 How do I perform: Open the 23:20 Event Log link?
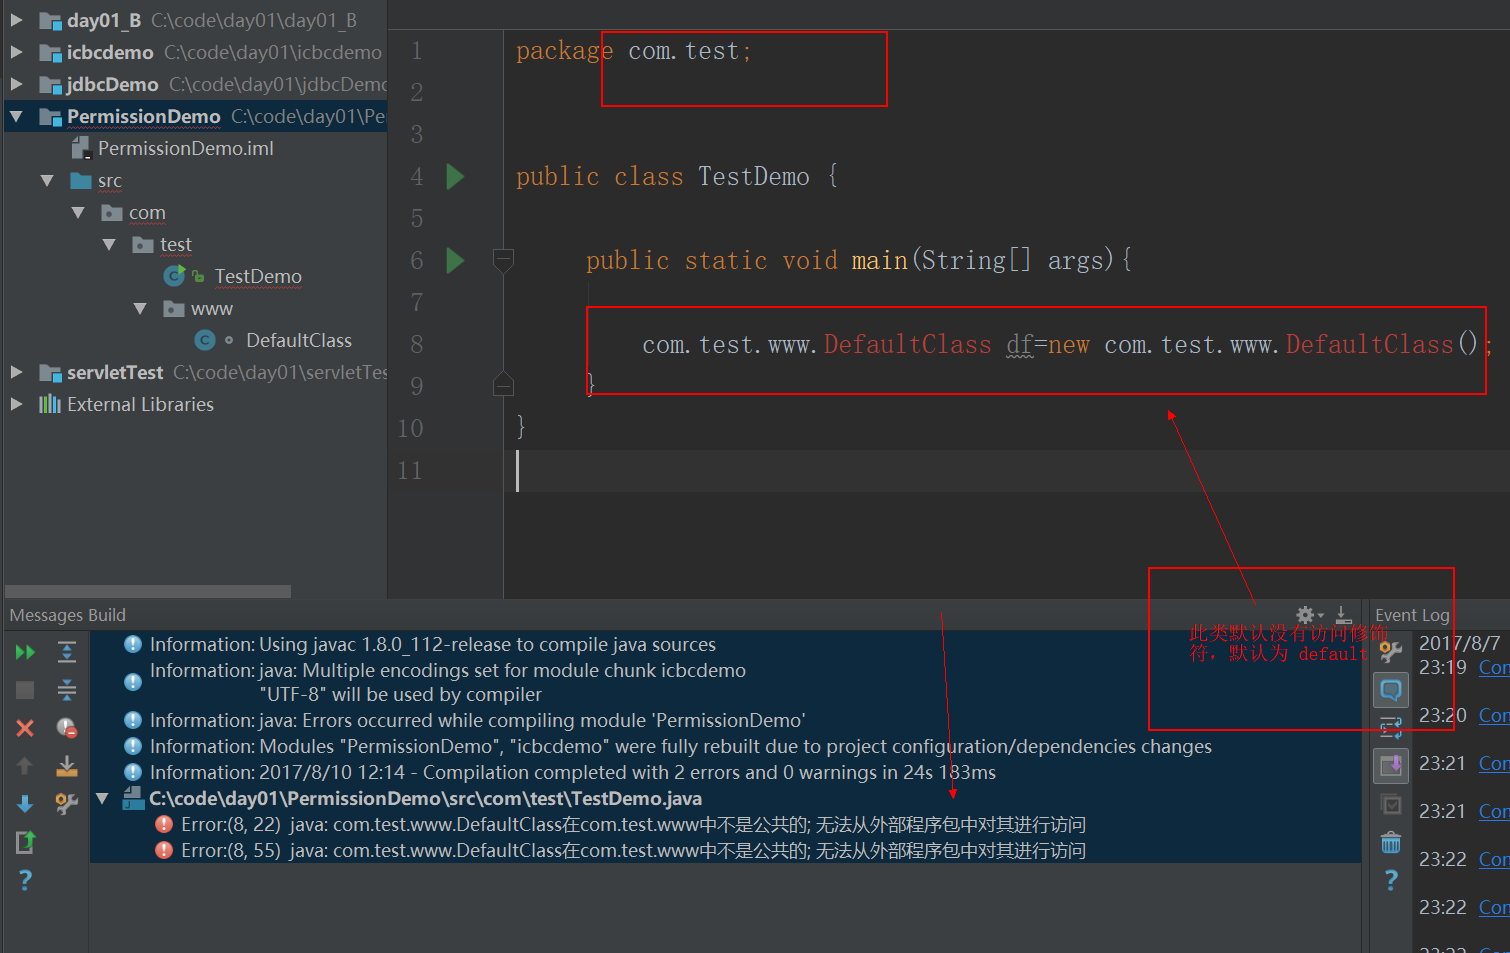(1494, 715)
